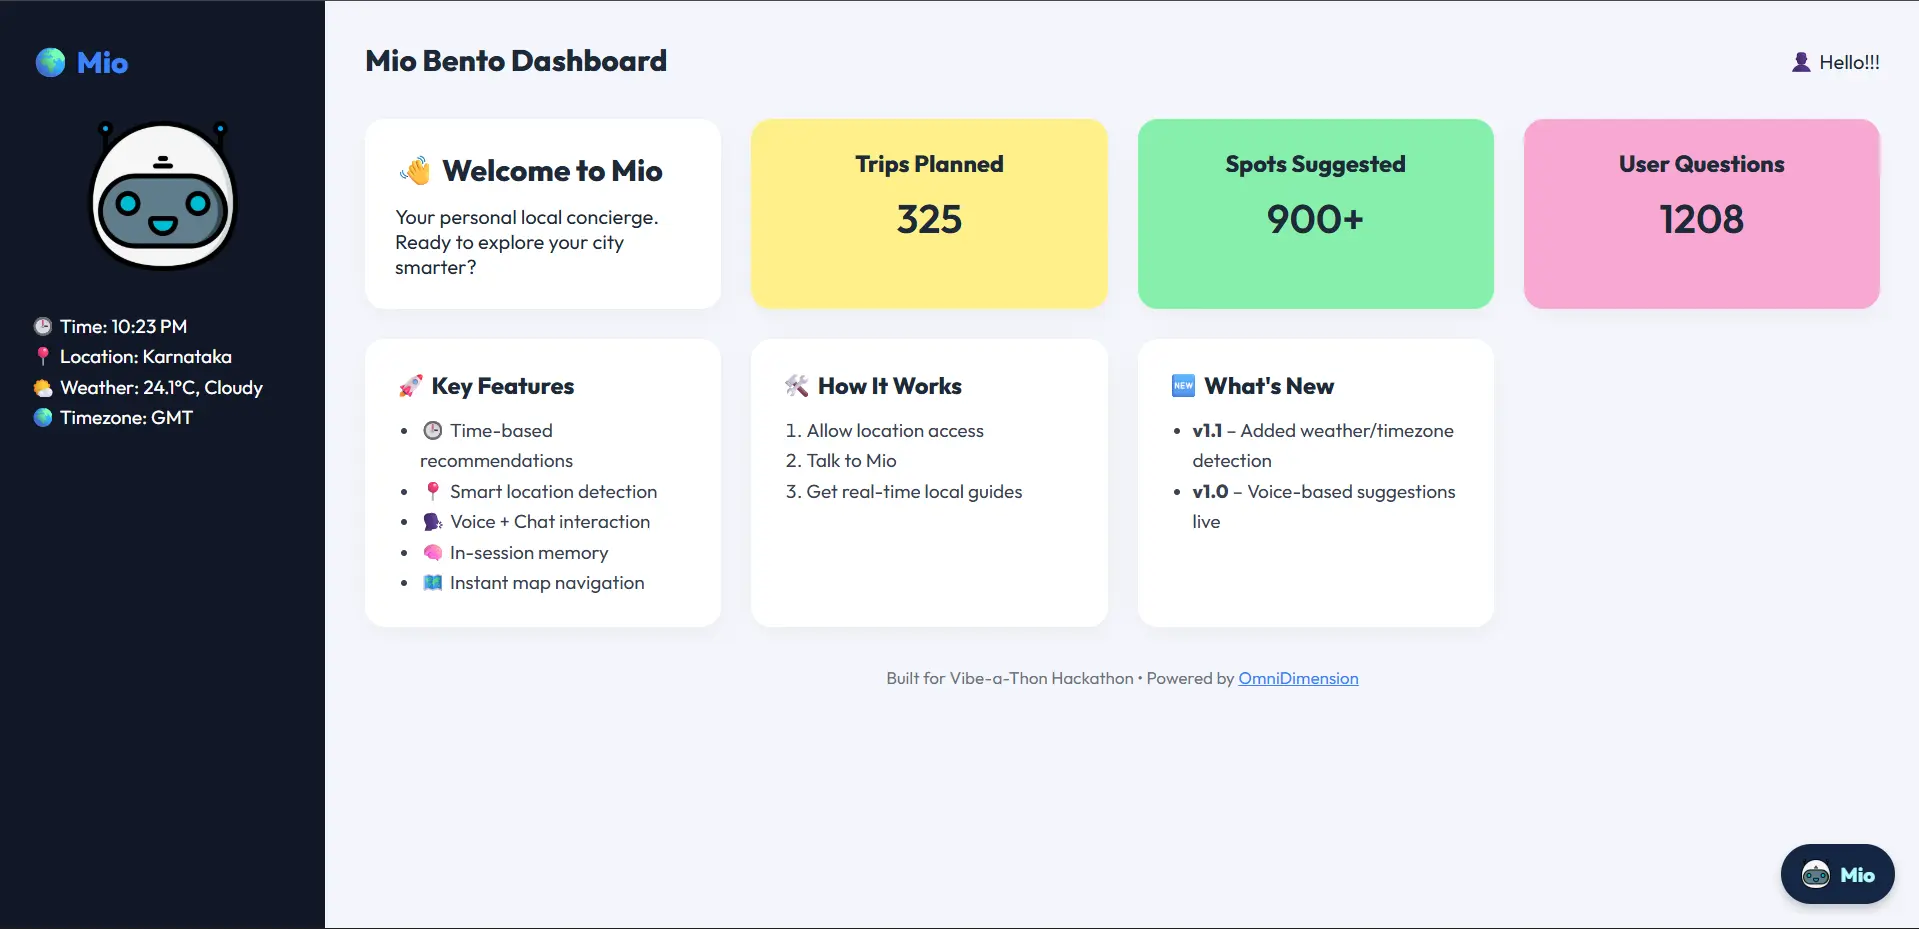This screenshot has height=929, width=1919.
Task: Click the brain icon for In-session memory
Action: coord(431,552)
